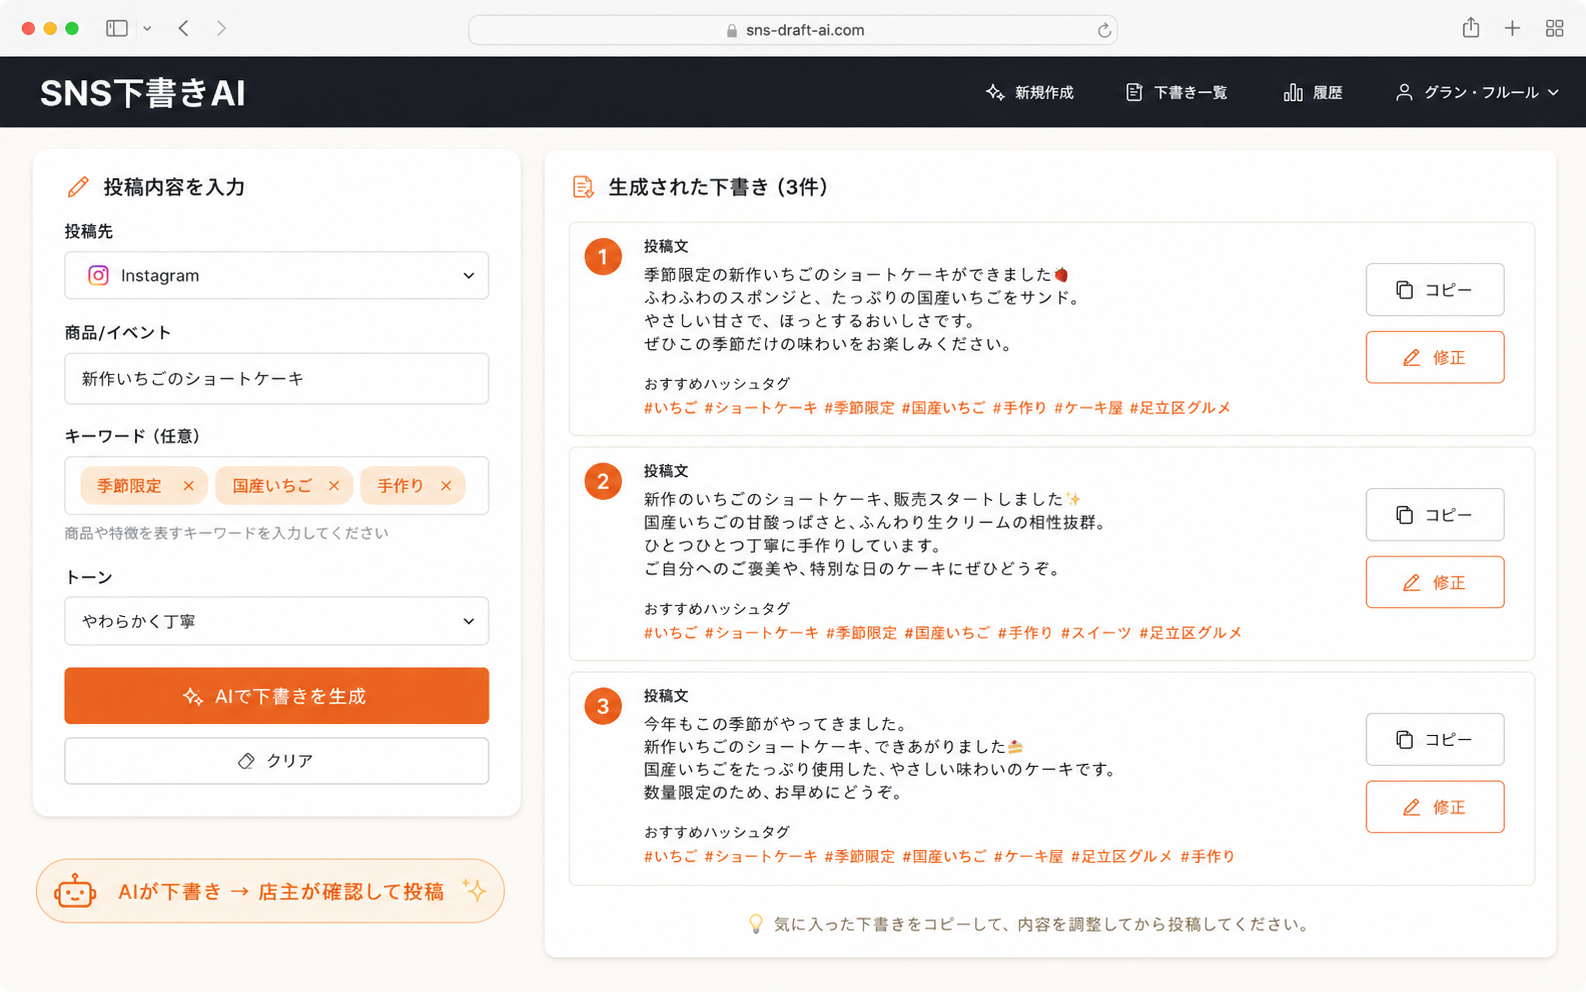Edit draft 1 with its 修正 button
Viewport: 1586px width, 992px height.
pyautogui.click(x=1435, y=357)
